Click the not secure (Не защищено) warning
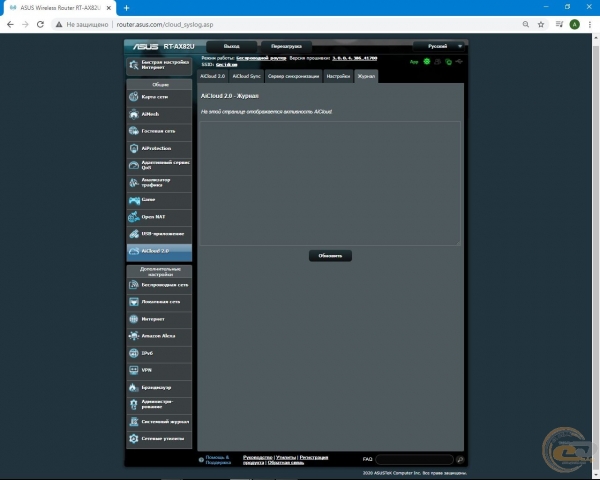Screen dimensions: 600x480 click(82, 24)
